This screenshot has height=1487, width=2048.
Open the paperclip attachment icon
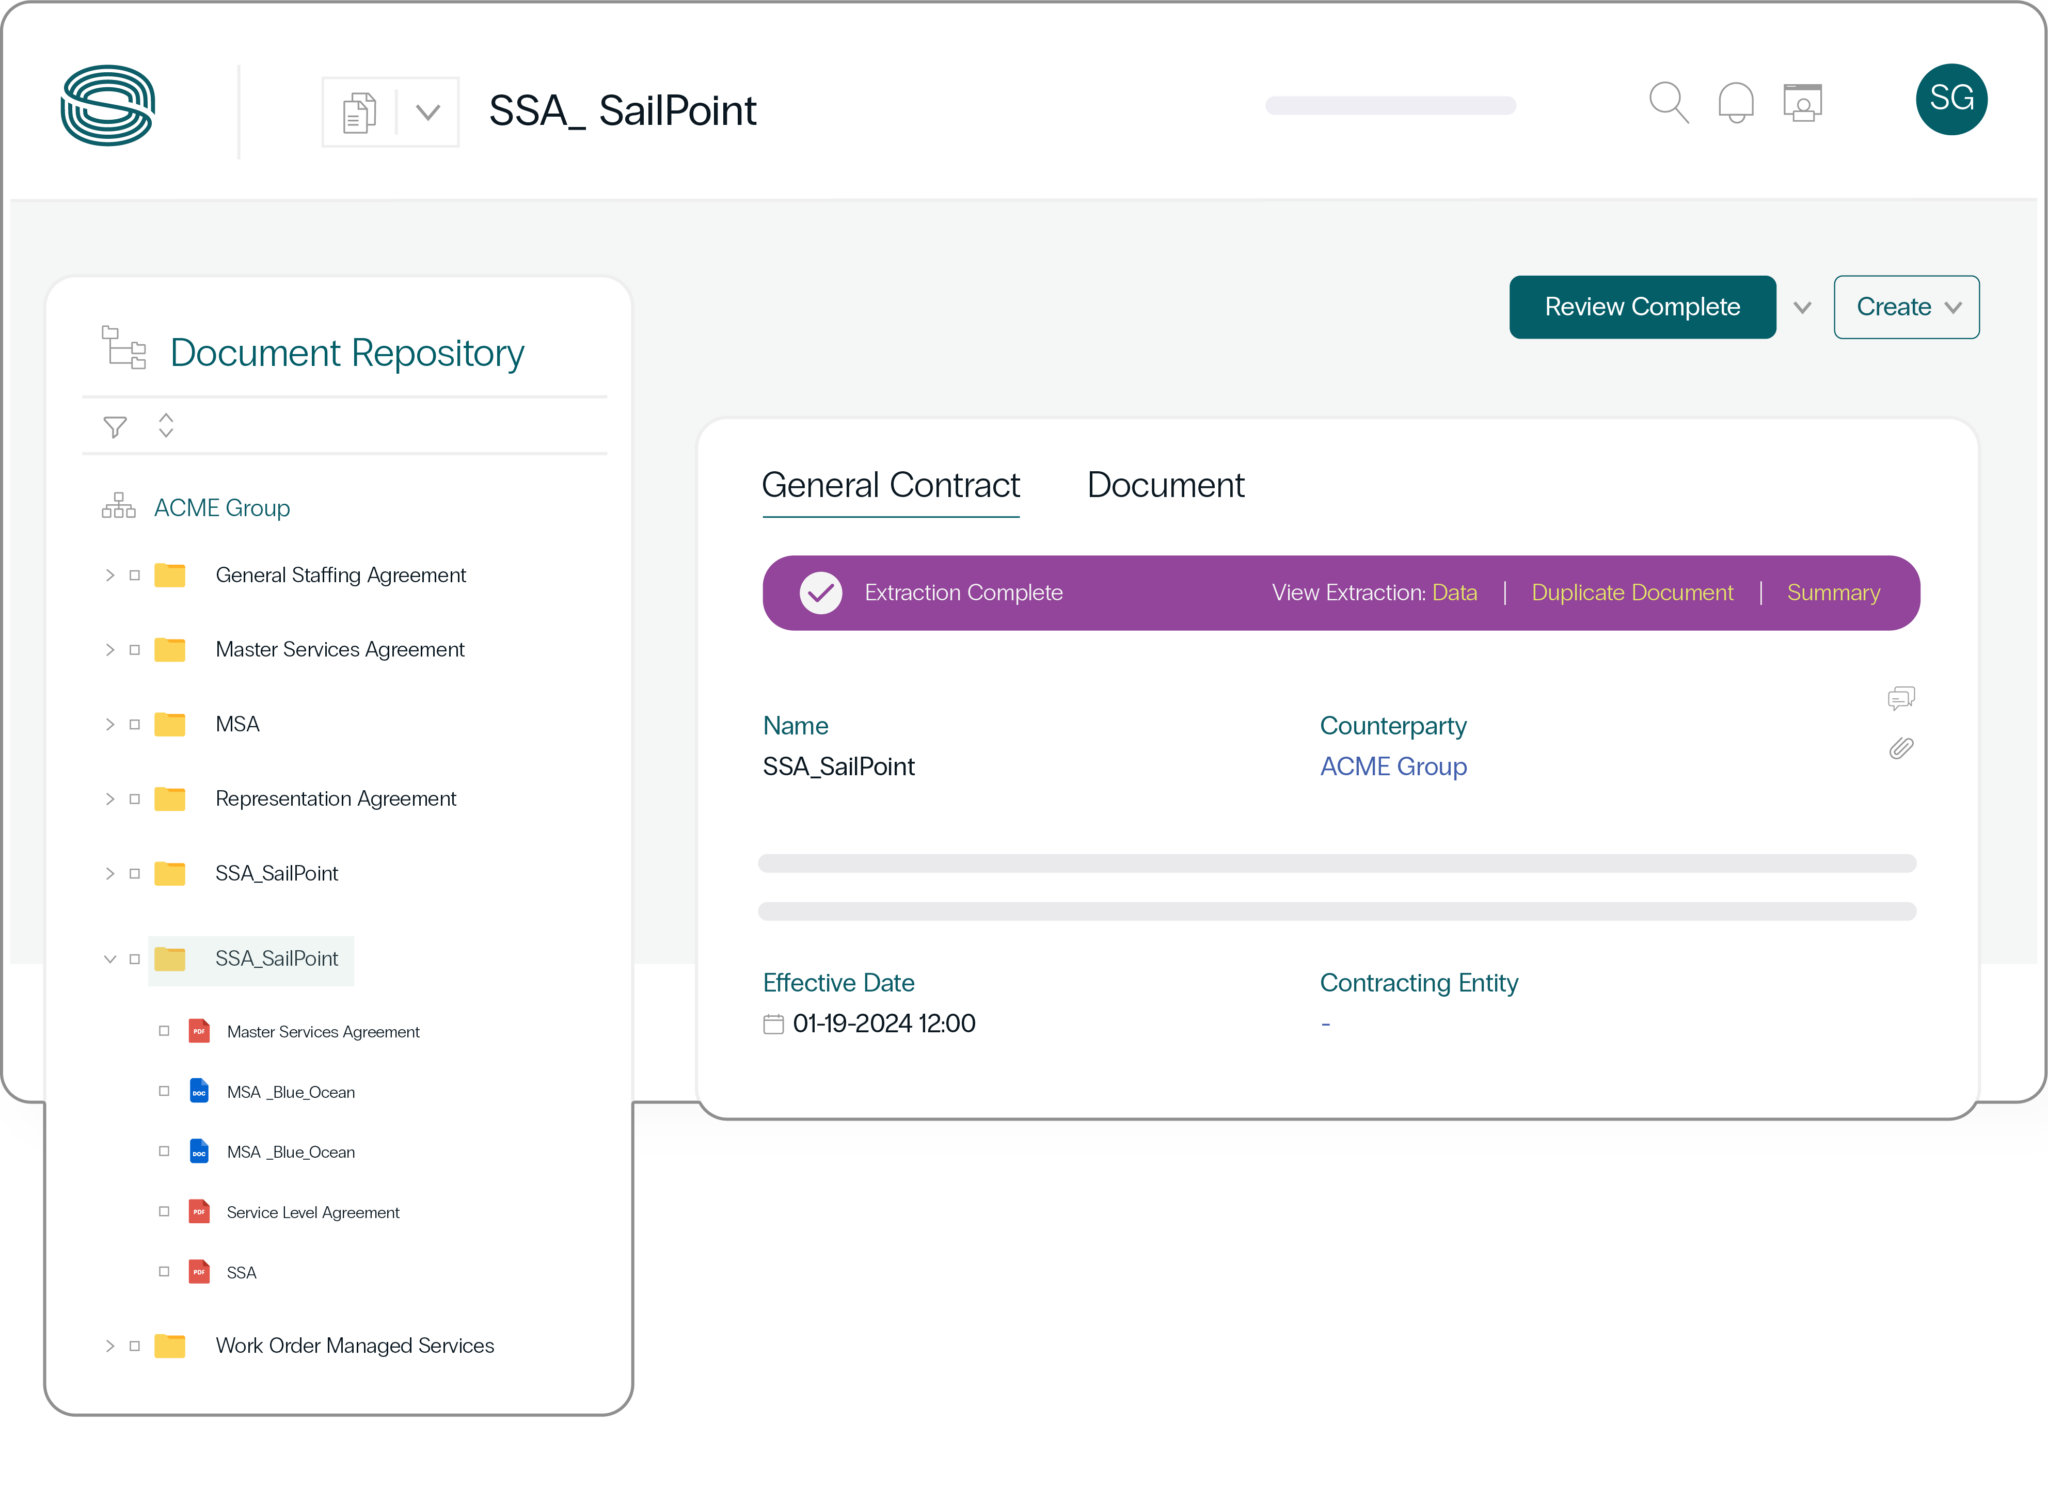[x=1902, y=748]
